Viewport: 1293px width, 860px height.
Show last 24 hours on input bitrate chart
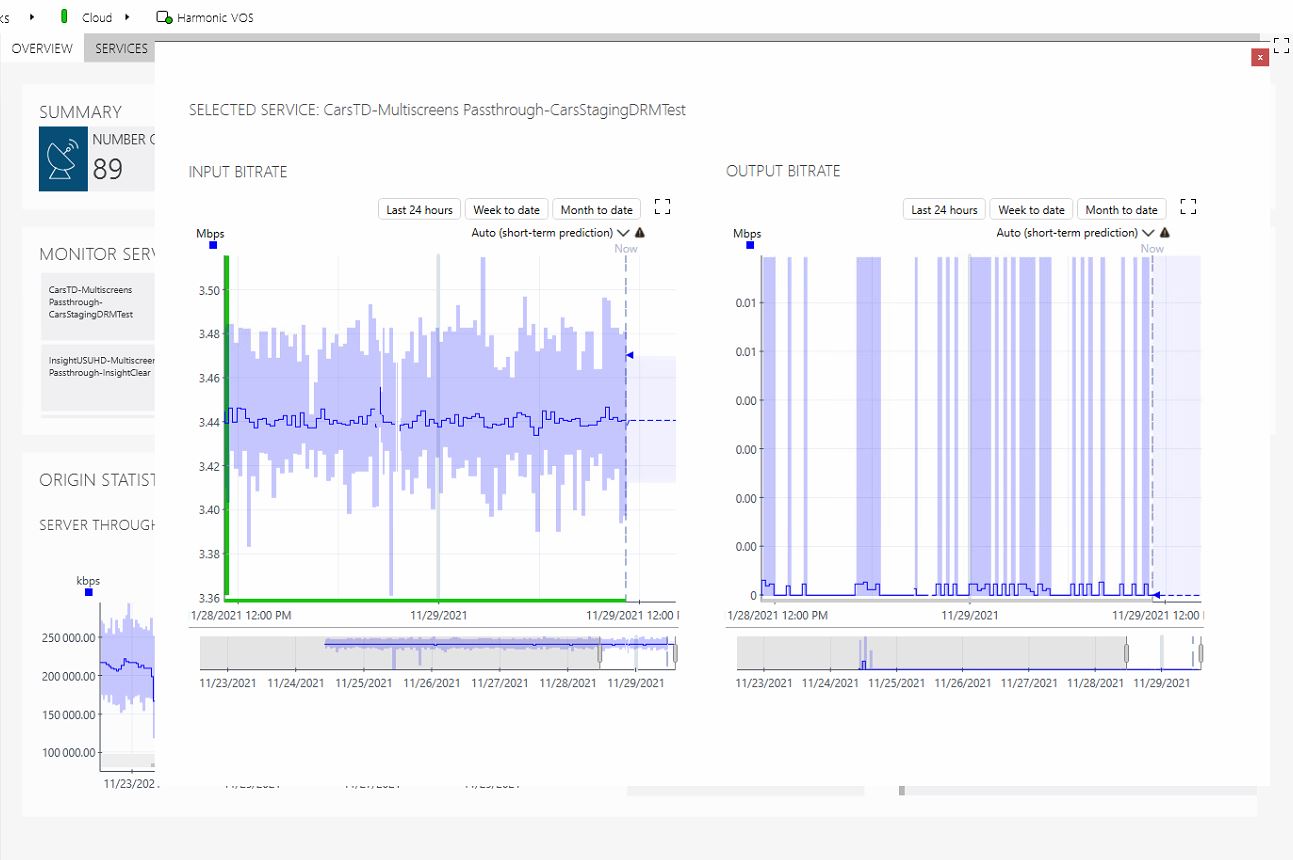(420, 210)
